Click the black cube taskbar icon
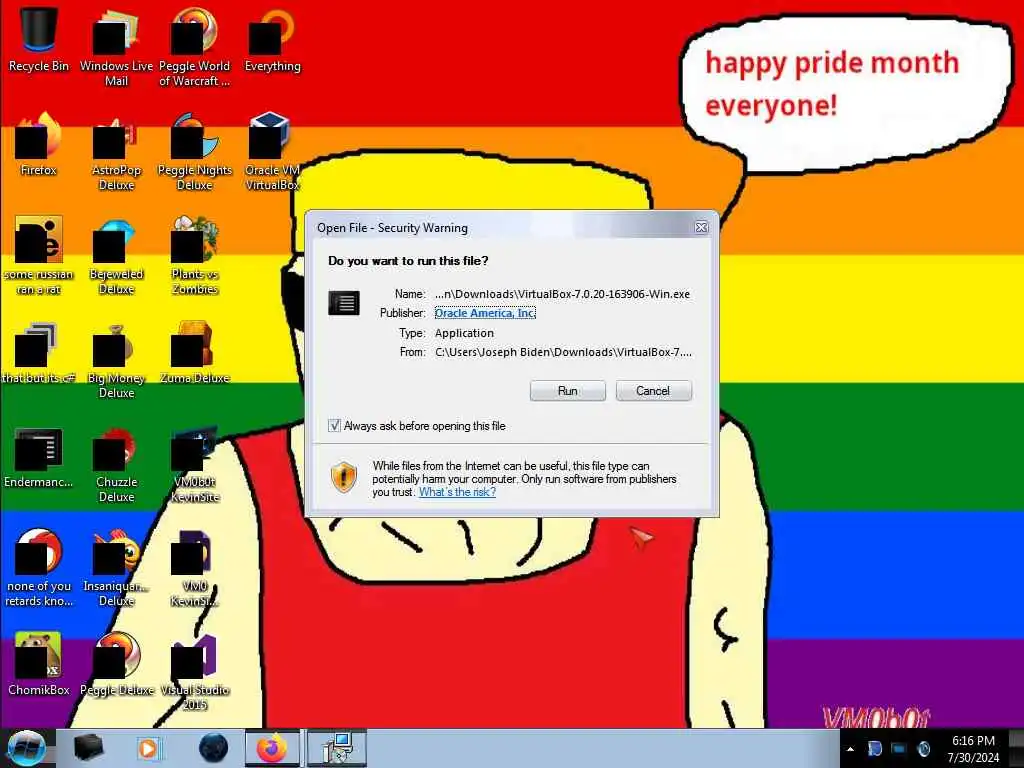This screenshot has width=1024, height=768. (x=88, y=748)
